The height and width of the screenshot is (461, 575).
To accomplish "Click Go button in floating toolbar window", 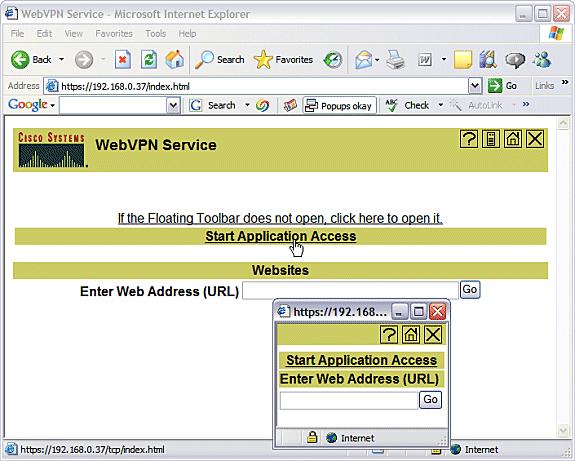I will pyautogui.click(x=431, y=399).
